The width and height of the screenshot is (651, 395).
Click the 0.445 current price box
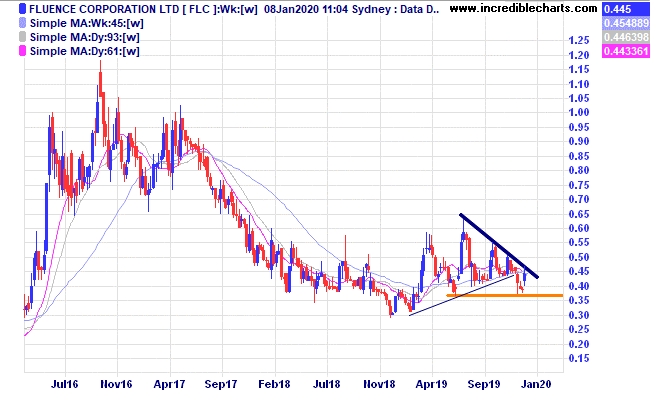tap(625, 9)
